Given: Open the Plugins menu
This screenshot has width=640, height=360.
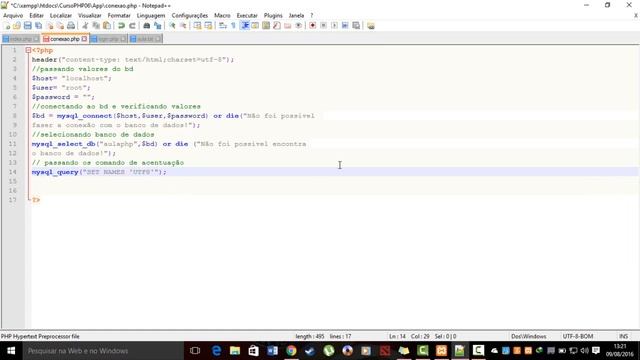Looking at the screenshot, I should coord(273,16).
